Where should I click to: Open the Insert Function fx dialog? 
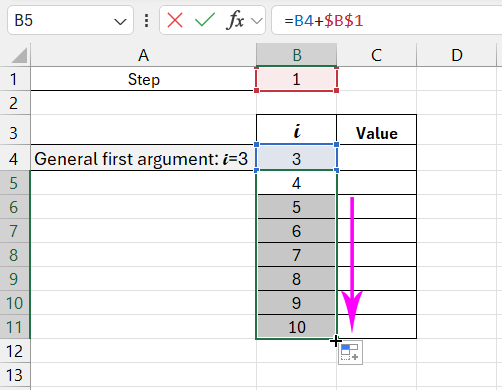point(235,20)
